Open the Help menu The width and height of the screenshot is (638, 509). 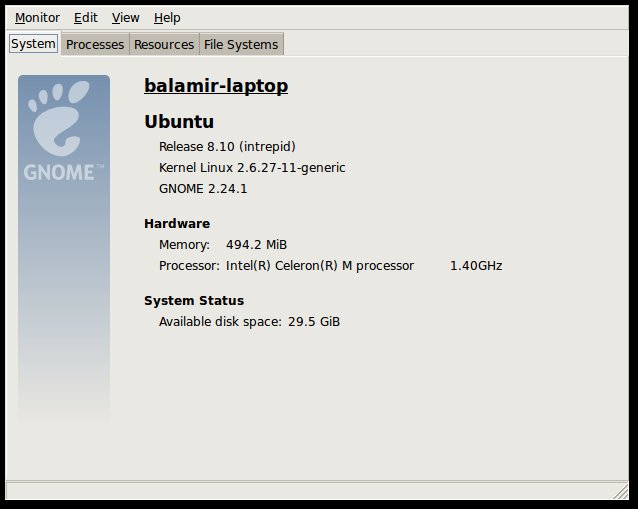[167, 18]
